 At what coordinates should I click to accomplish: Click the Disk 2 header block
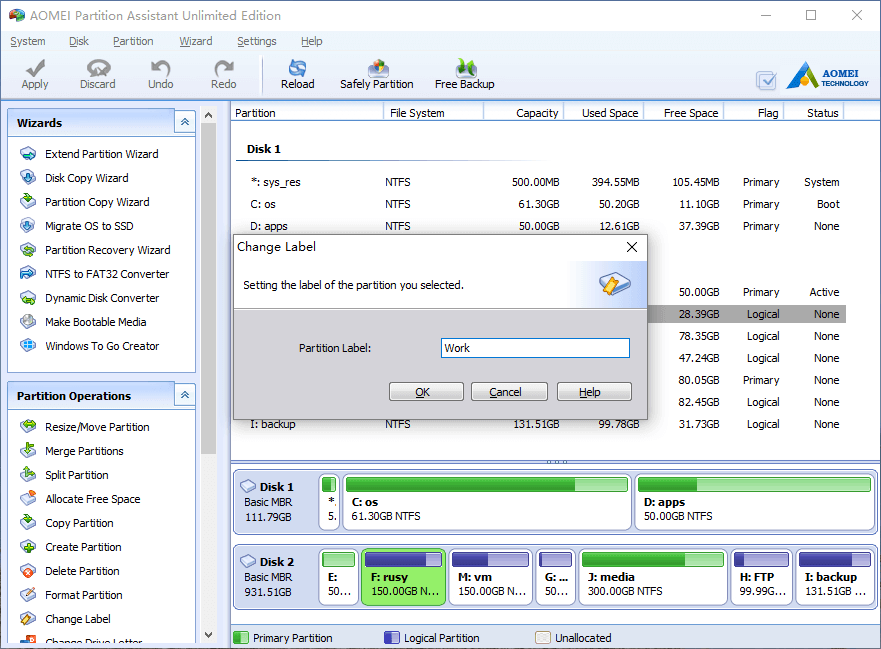(x=276, y=577)
